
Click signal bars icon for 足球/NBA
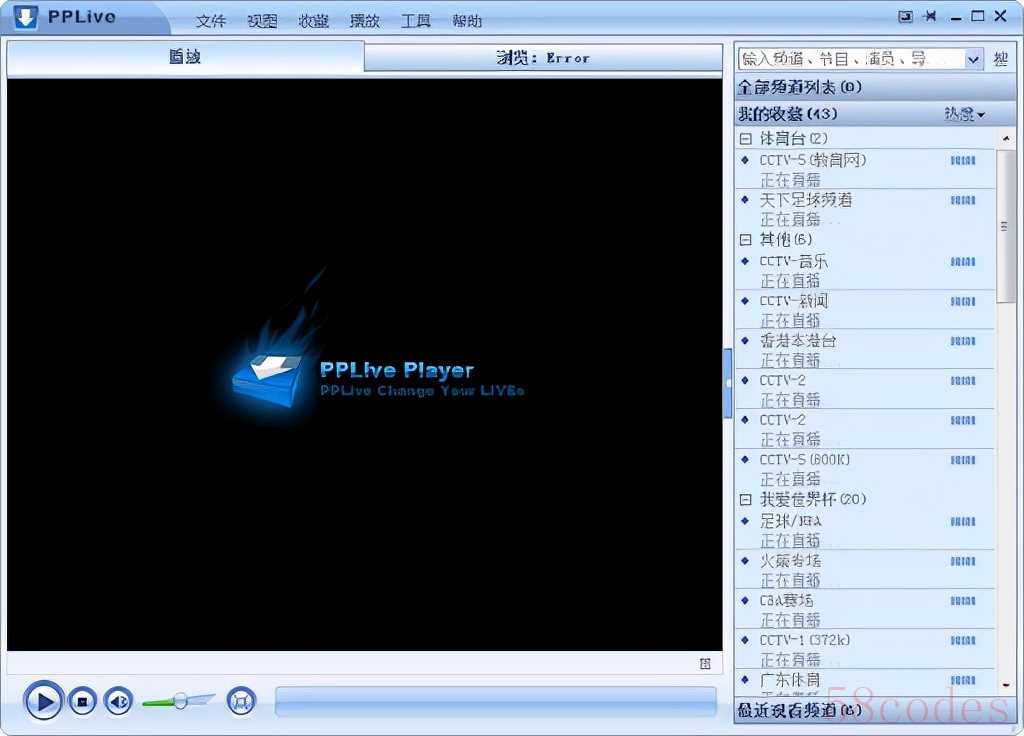963,522
